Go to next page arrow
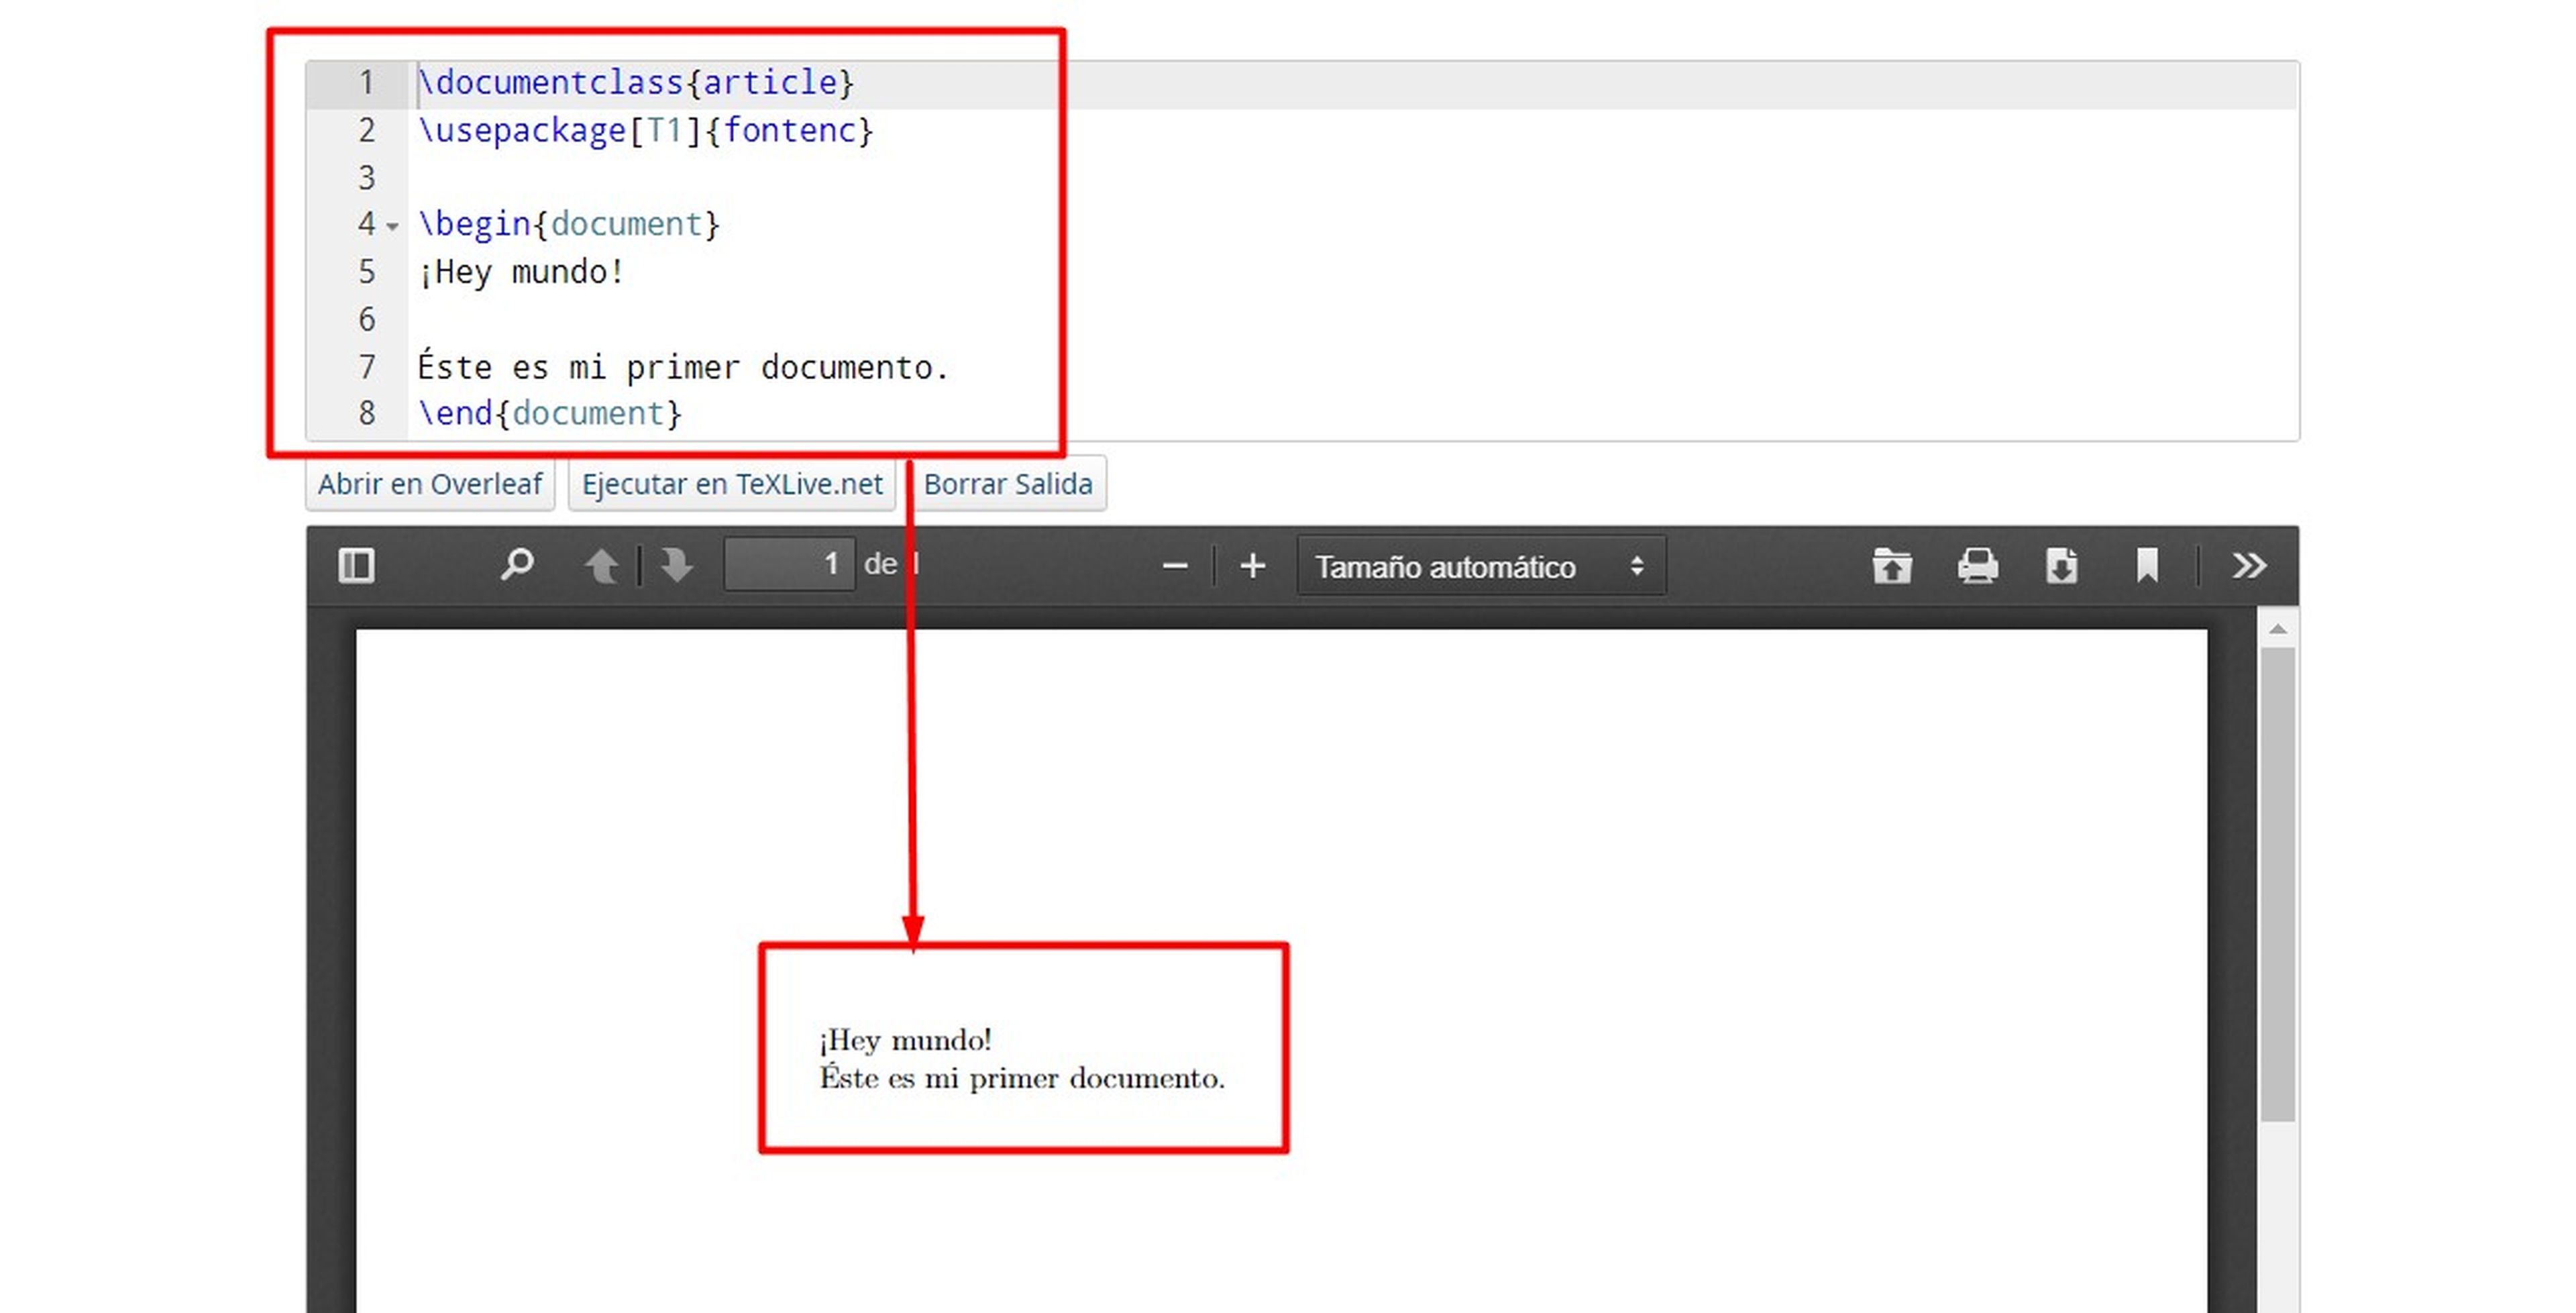This screenshot has height=1313, width=2576. pyautogui.click(x=677, y=566)
